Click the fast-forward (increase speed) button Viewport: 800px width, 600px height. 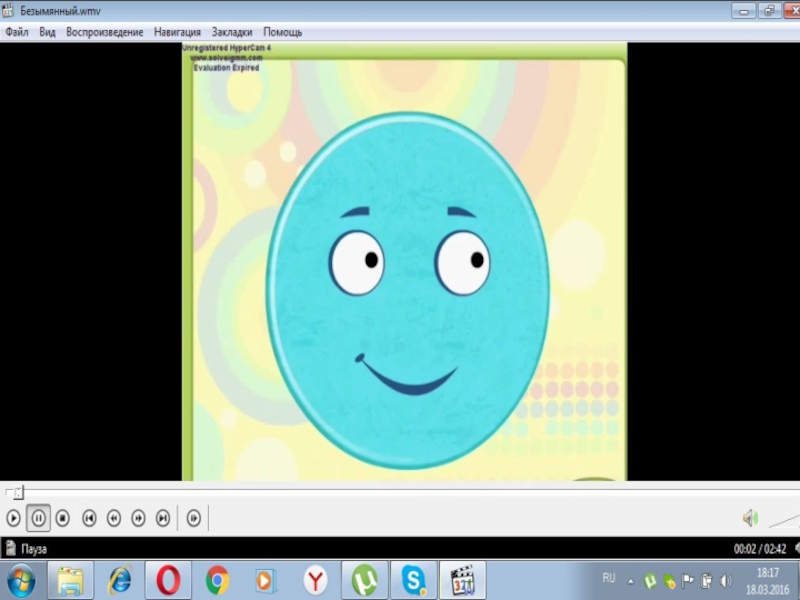pos(138,518)
